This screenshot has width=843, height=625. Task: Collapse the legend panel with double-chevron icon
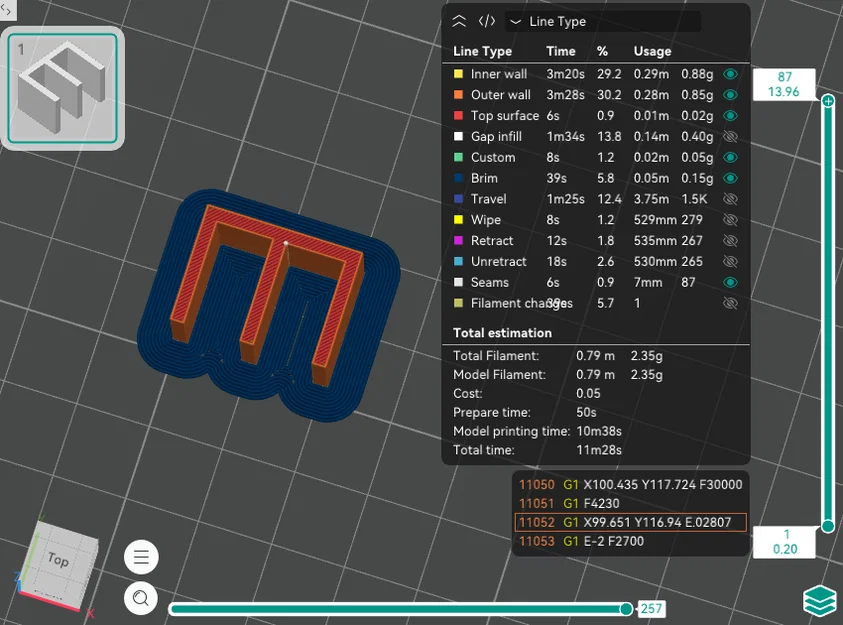click(x=459, y=21)
